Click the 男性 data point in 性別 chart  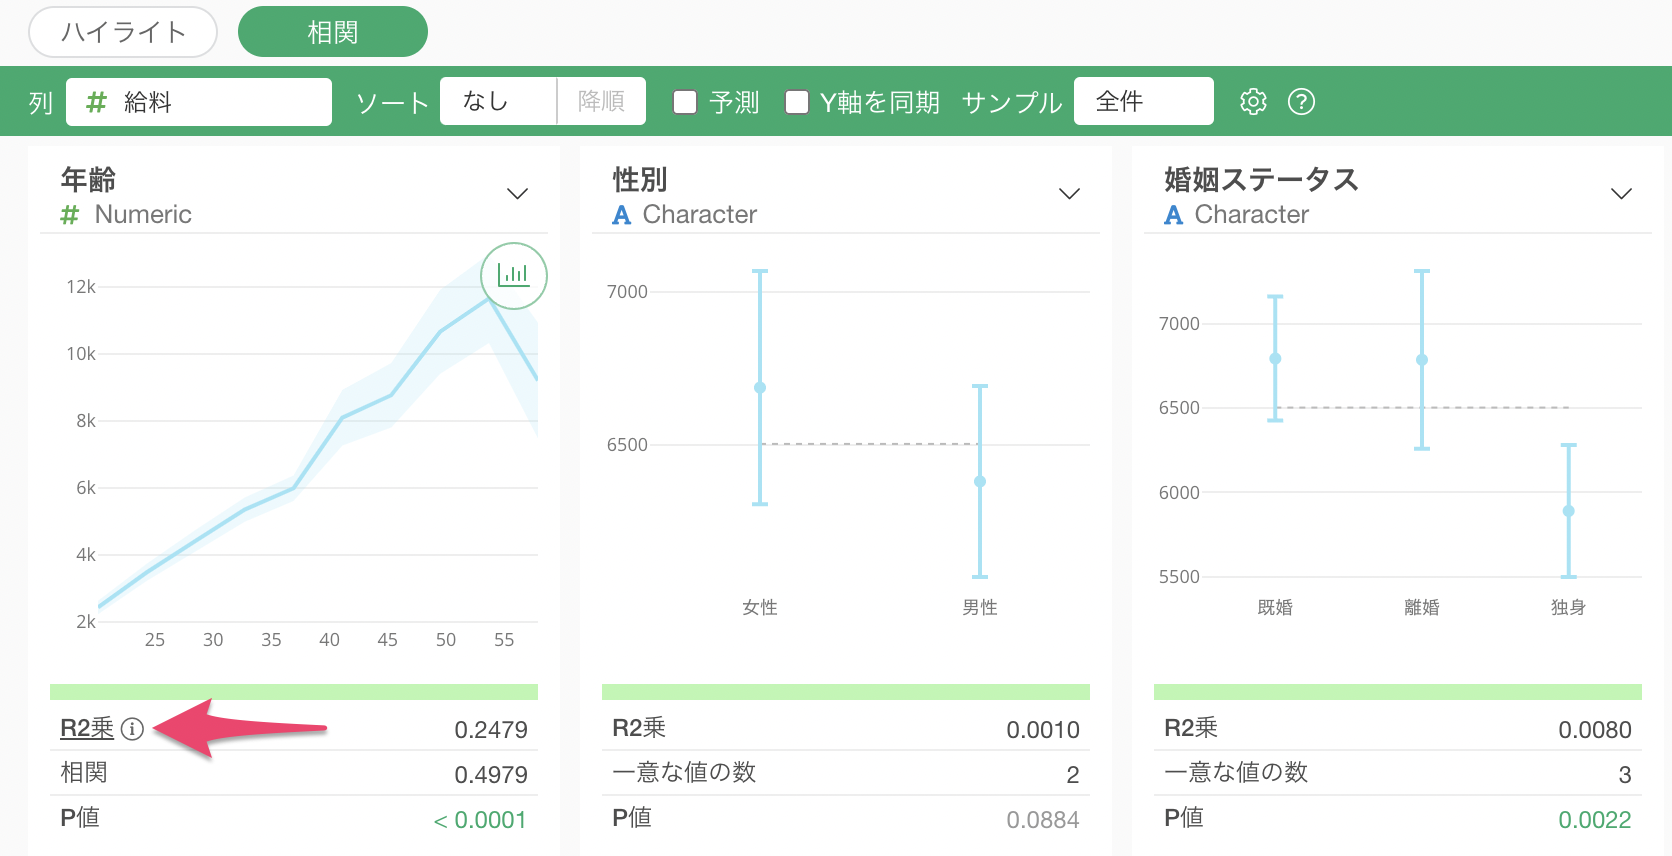click(x=980, y=481)
